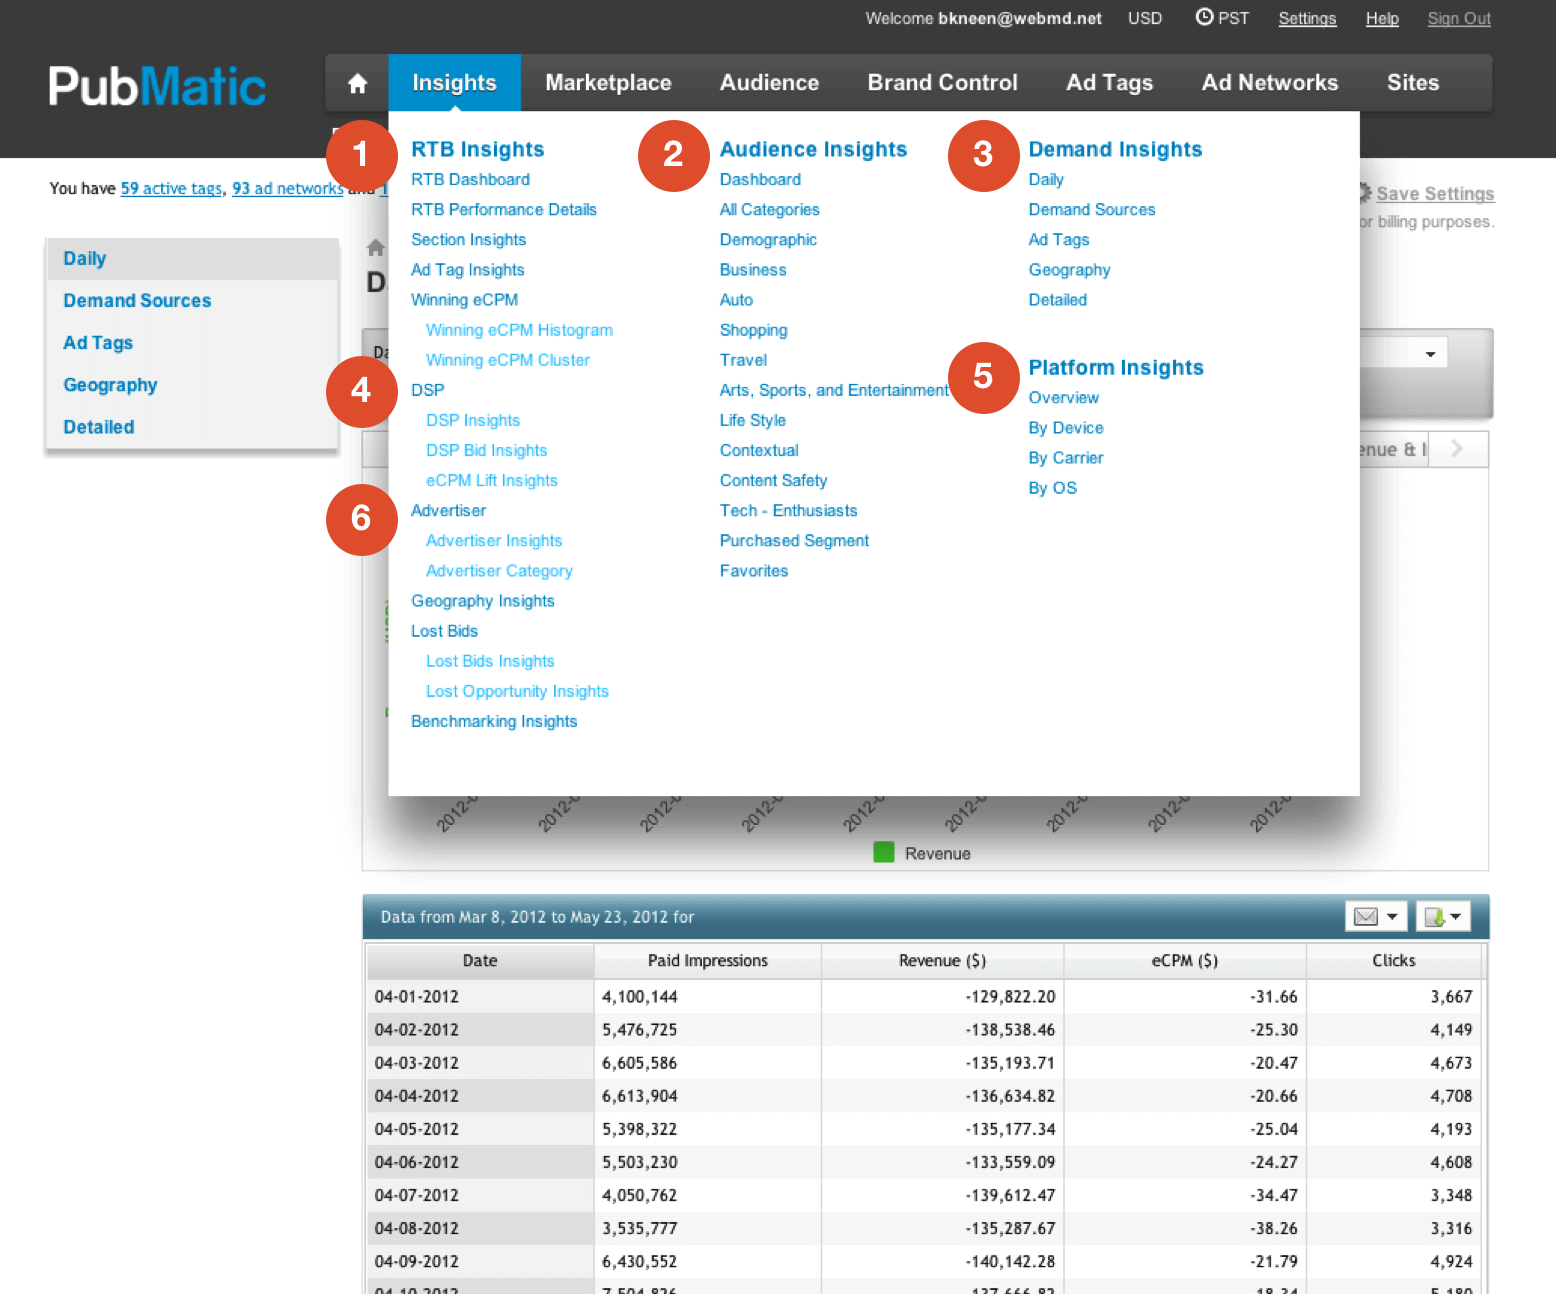The width and height of the screenshot is (1556, 1294).
Task: Expand the email button dropdown arrow
Action: (1392, 917)
